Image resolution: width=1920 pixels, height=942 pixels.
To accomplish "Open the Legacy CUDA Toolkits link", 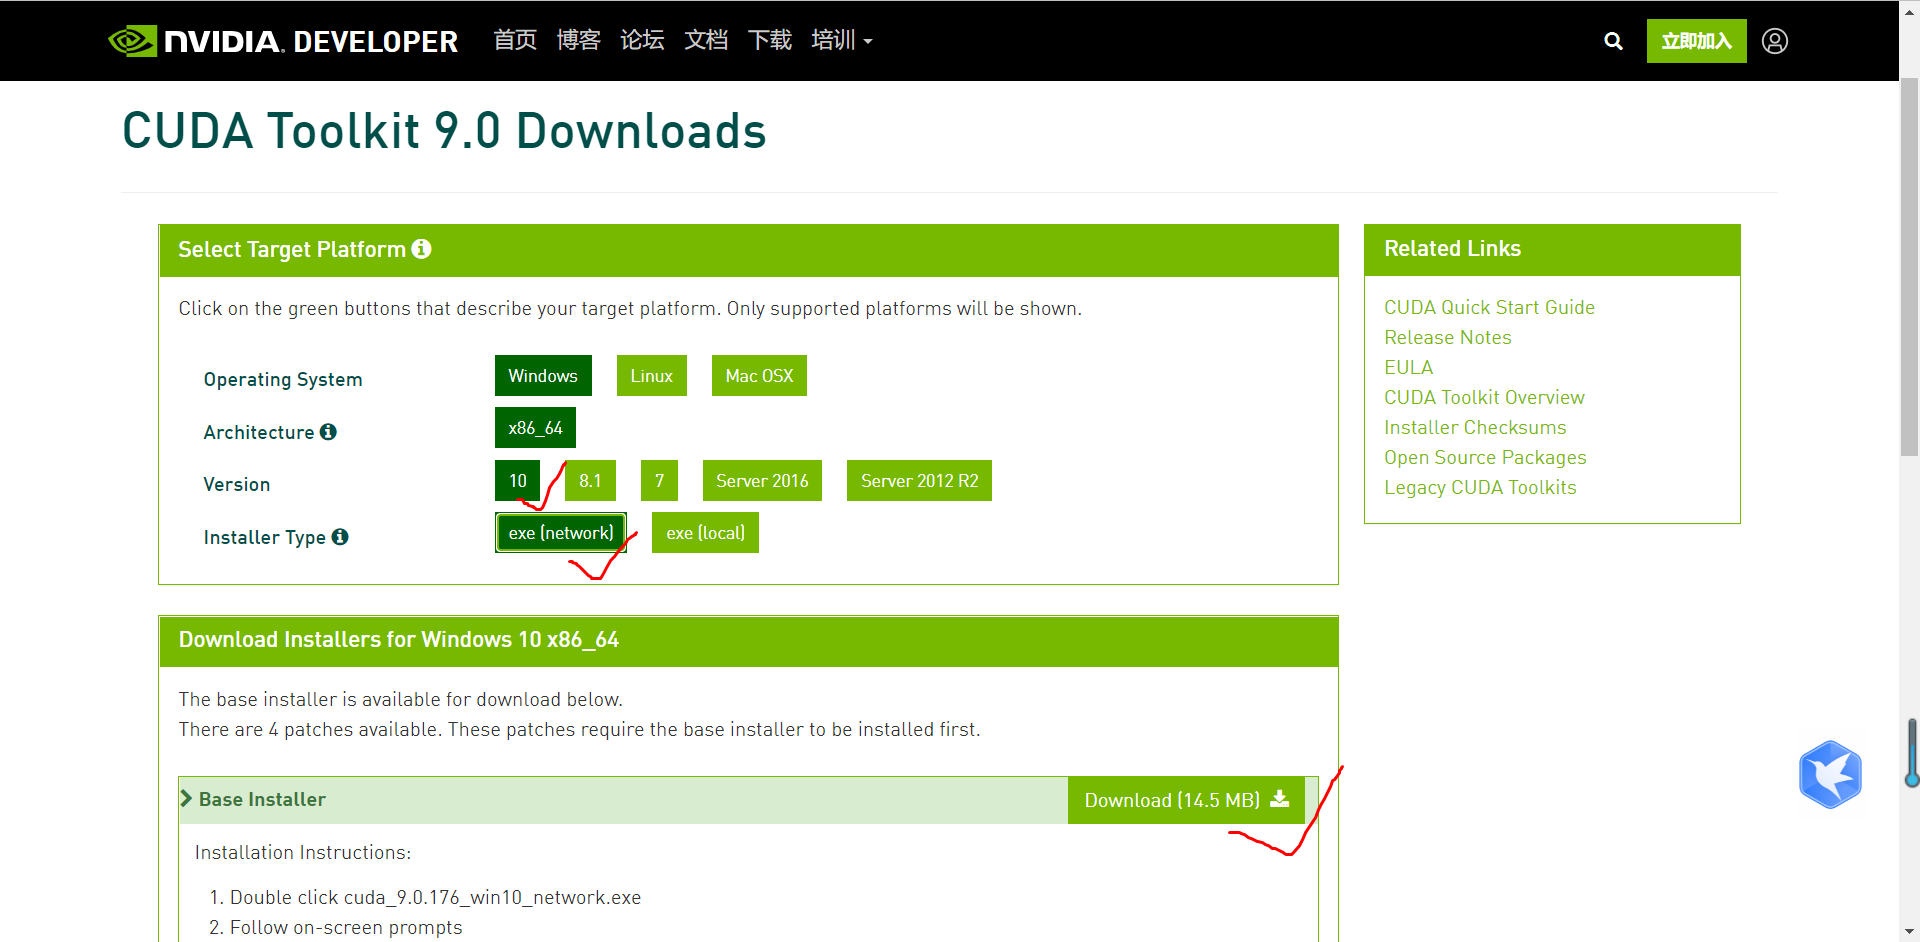I will pos(1480,487).
